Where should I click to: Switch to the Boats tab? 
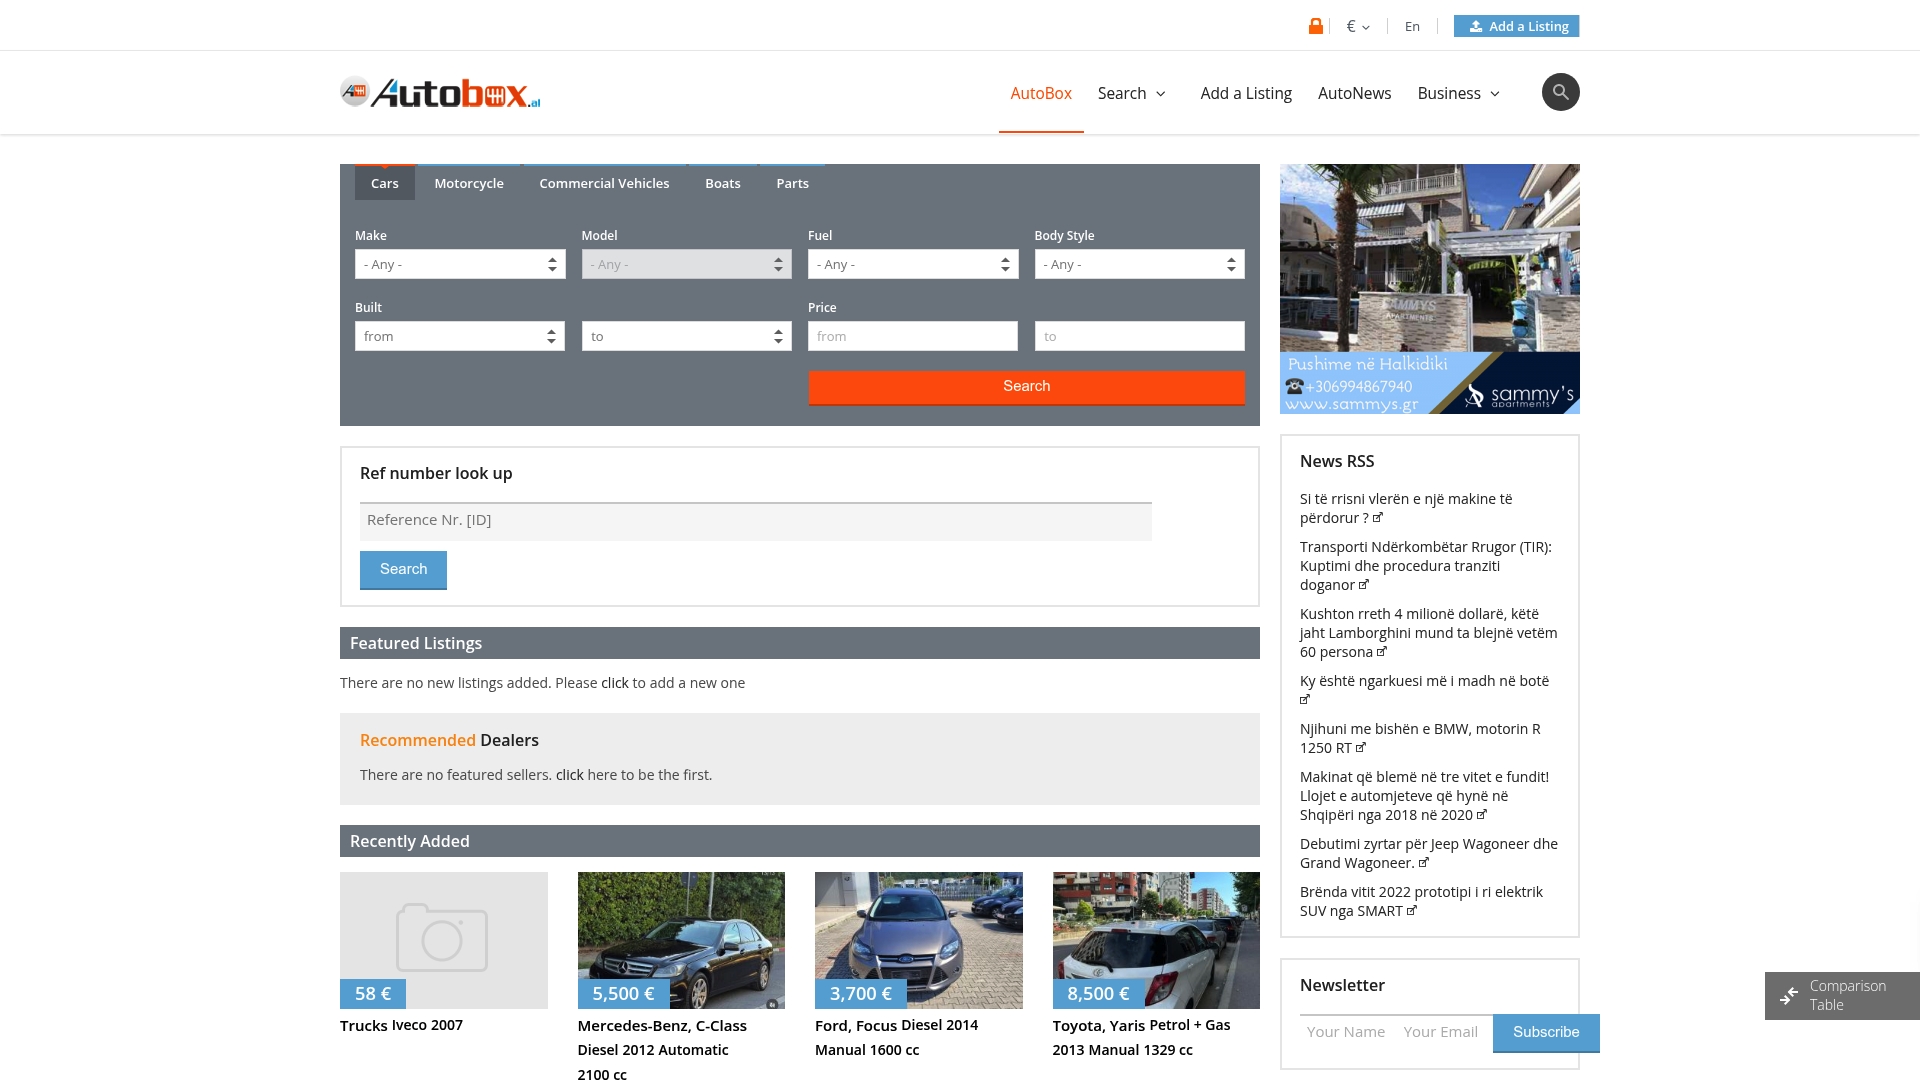[x=723, y=183]
